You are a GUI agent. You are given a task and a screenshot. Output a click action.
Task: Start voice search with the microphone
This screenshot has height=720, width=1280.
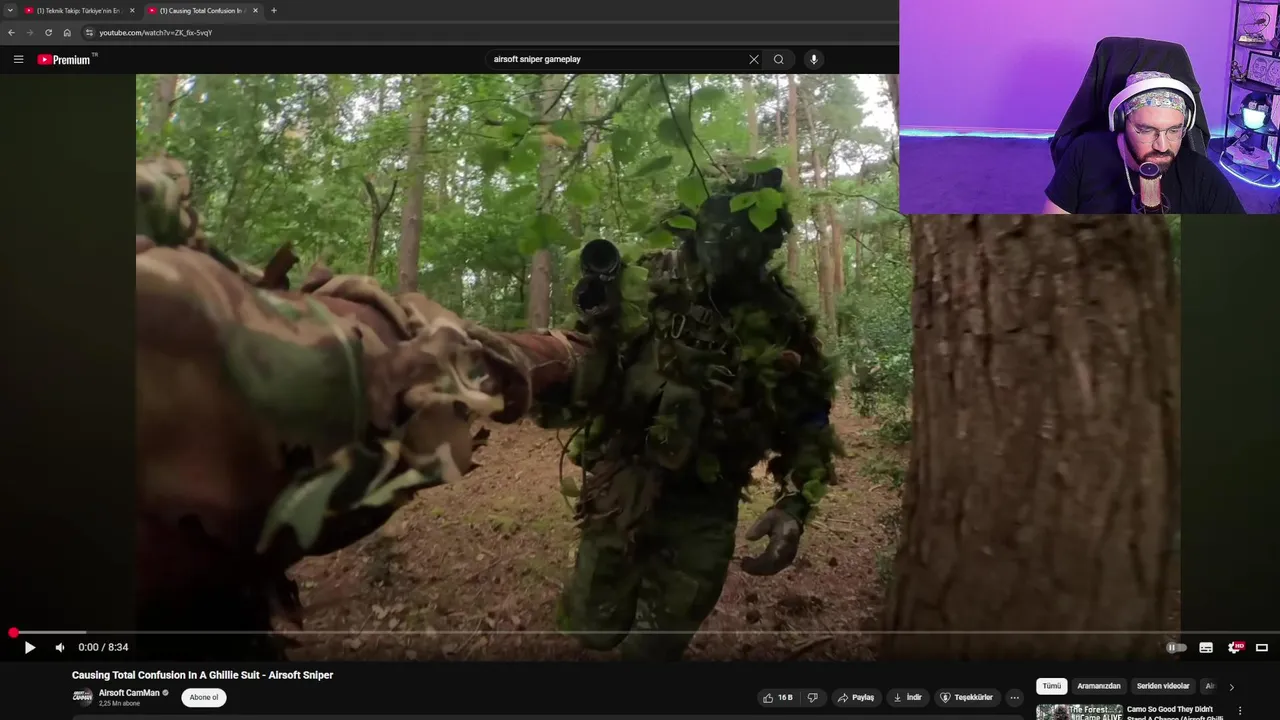tap(814, 59)
